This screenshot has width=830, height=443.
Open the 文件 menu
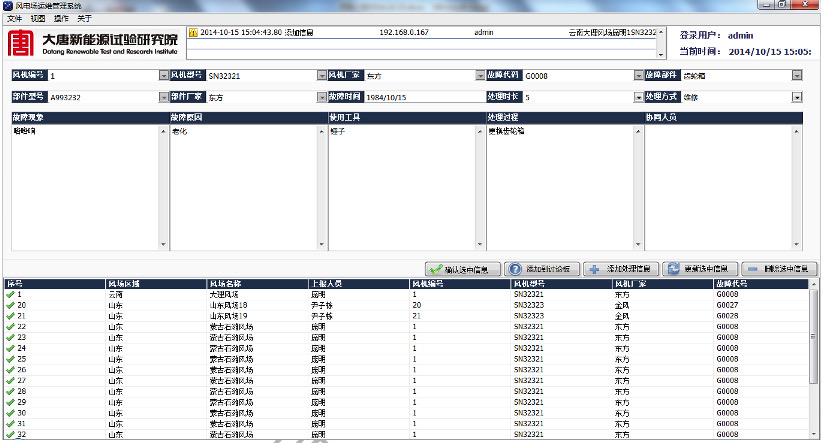(x=14, y=18)
